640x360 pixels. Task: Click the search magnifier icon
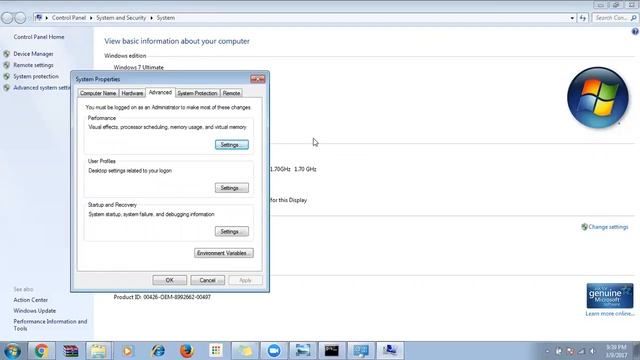point(633,18)
